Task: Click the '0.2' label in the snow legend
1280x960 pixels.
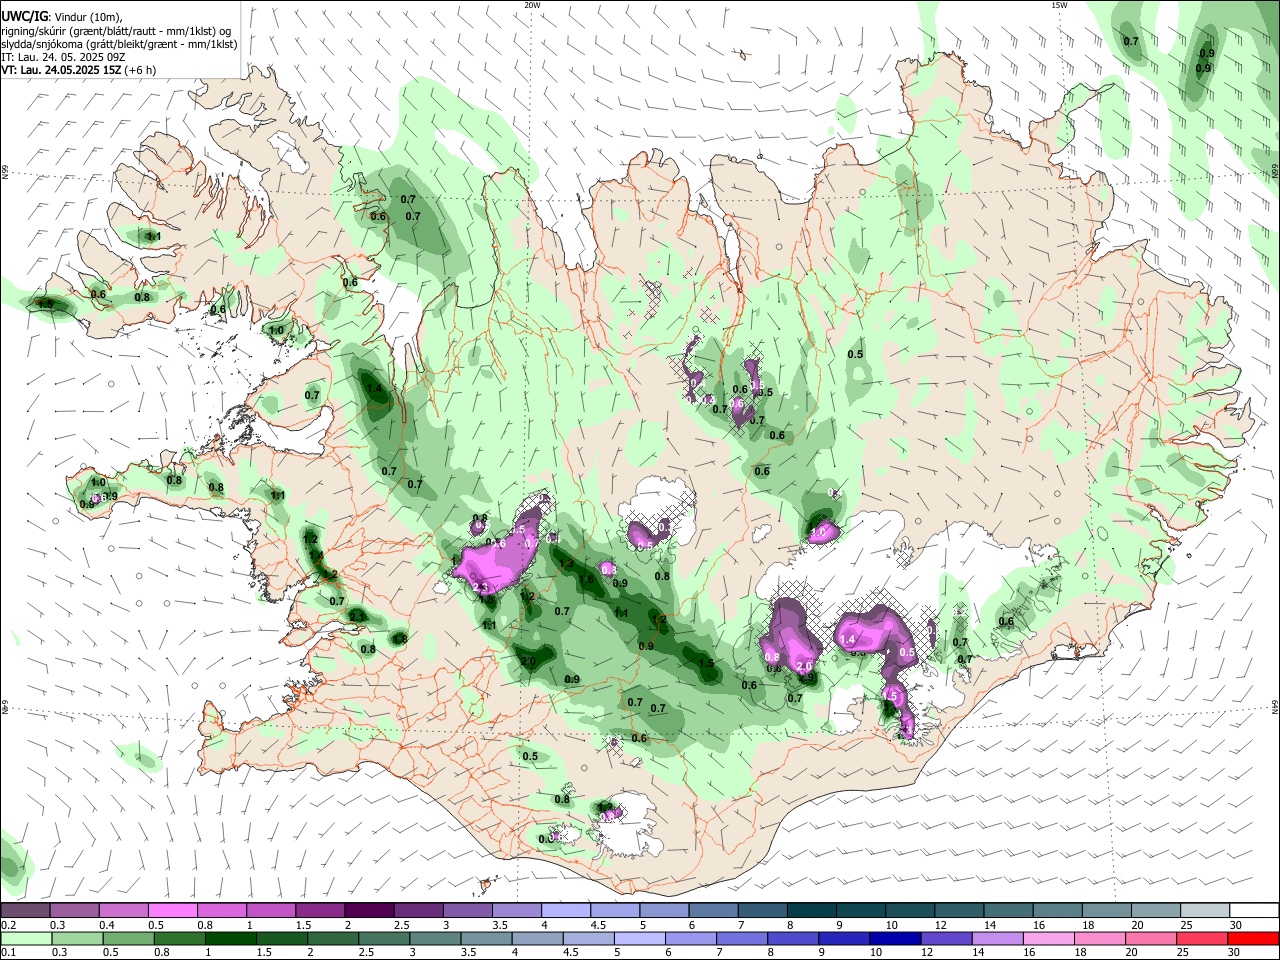Action: [8, 925]
